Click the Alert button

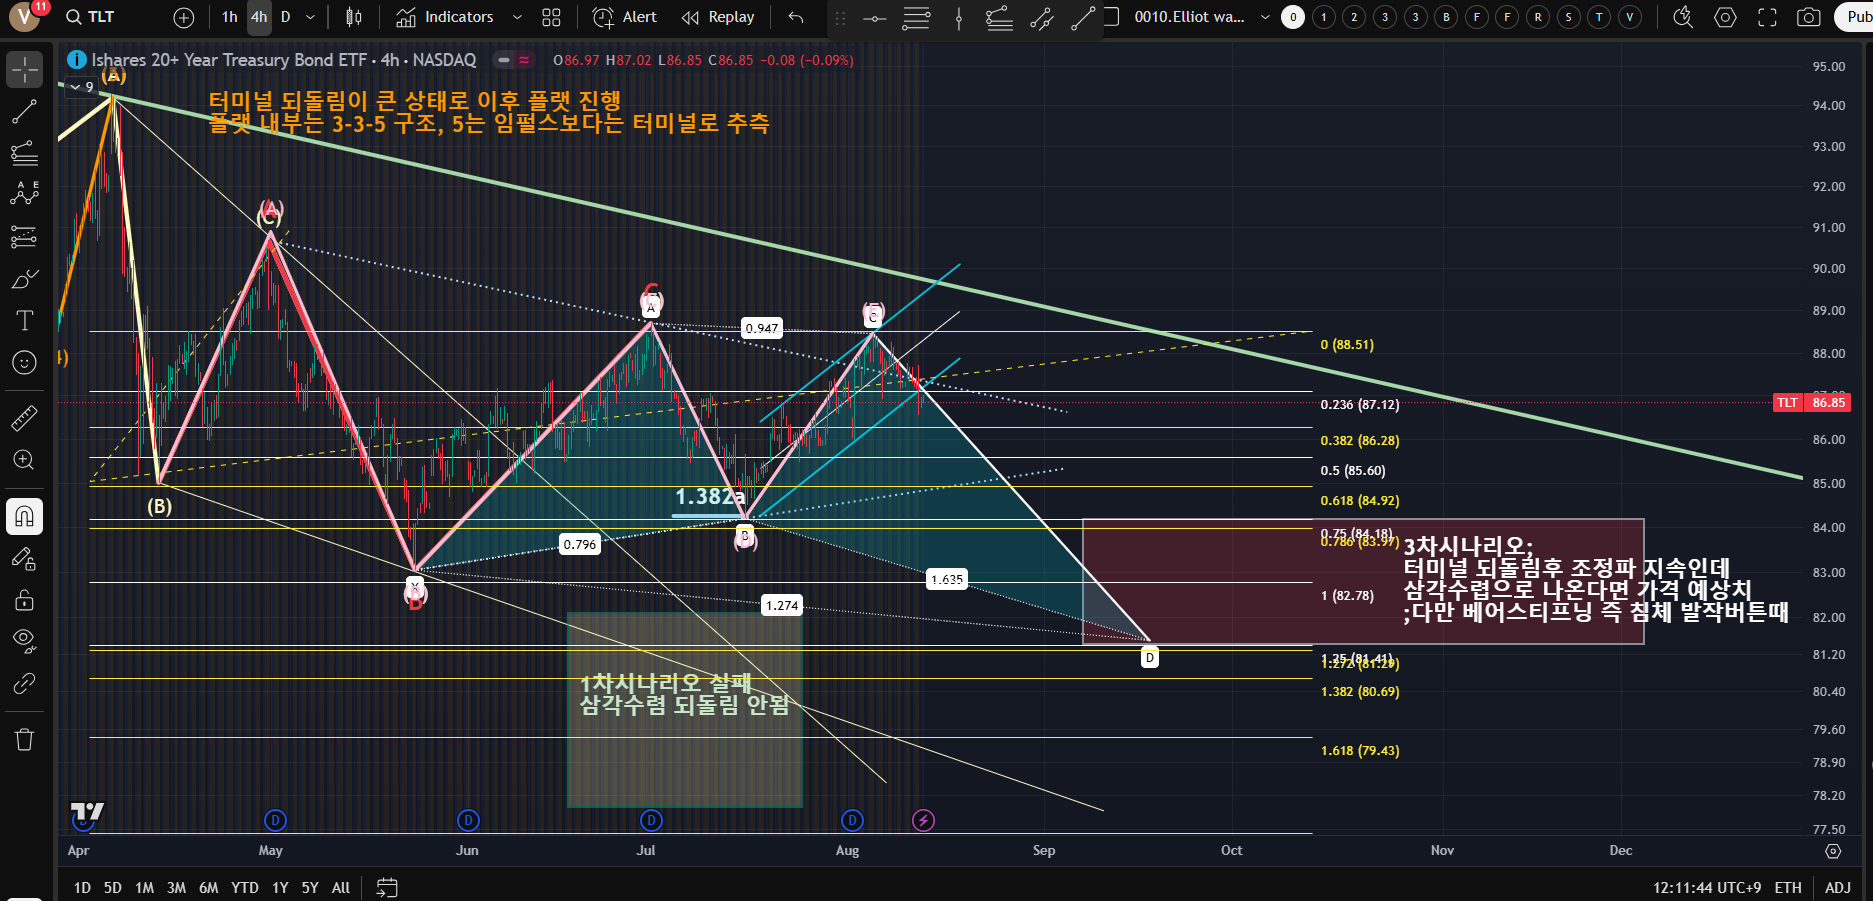[x=625, y=17]
